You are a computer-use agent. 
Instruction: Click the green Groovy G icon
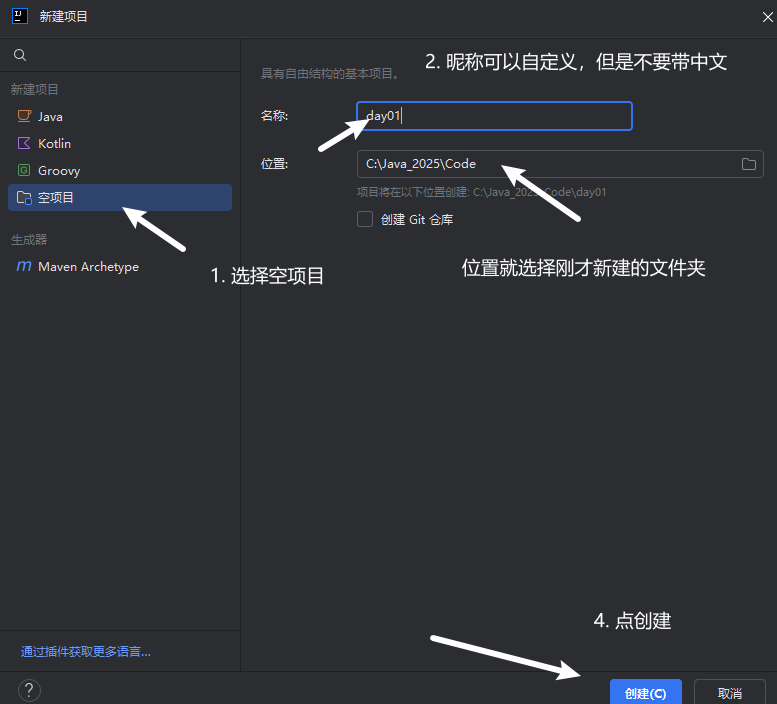click(x=24, y=170)
